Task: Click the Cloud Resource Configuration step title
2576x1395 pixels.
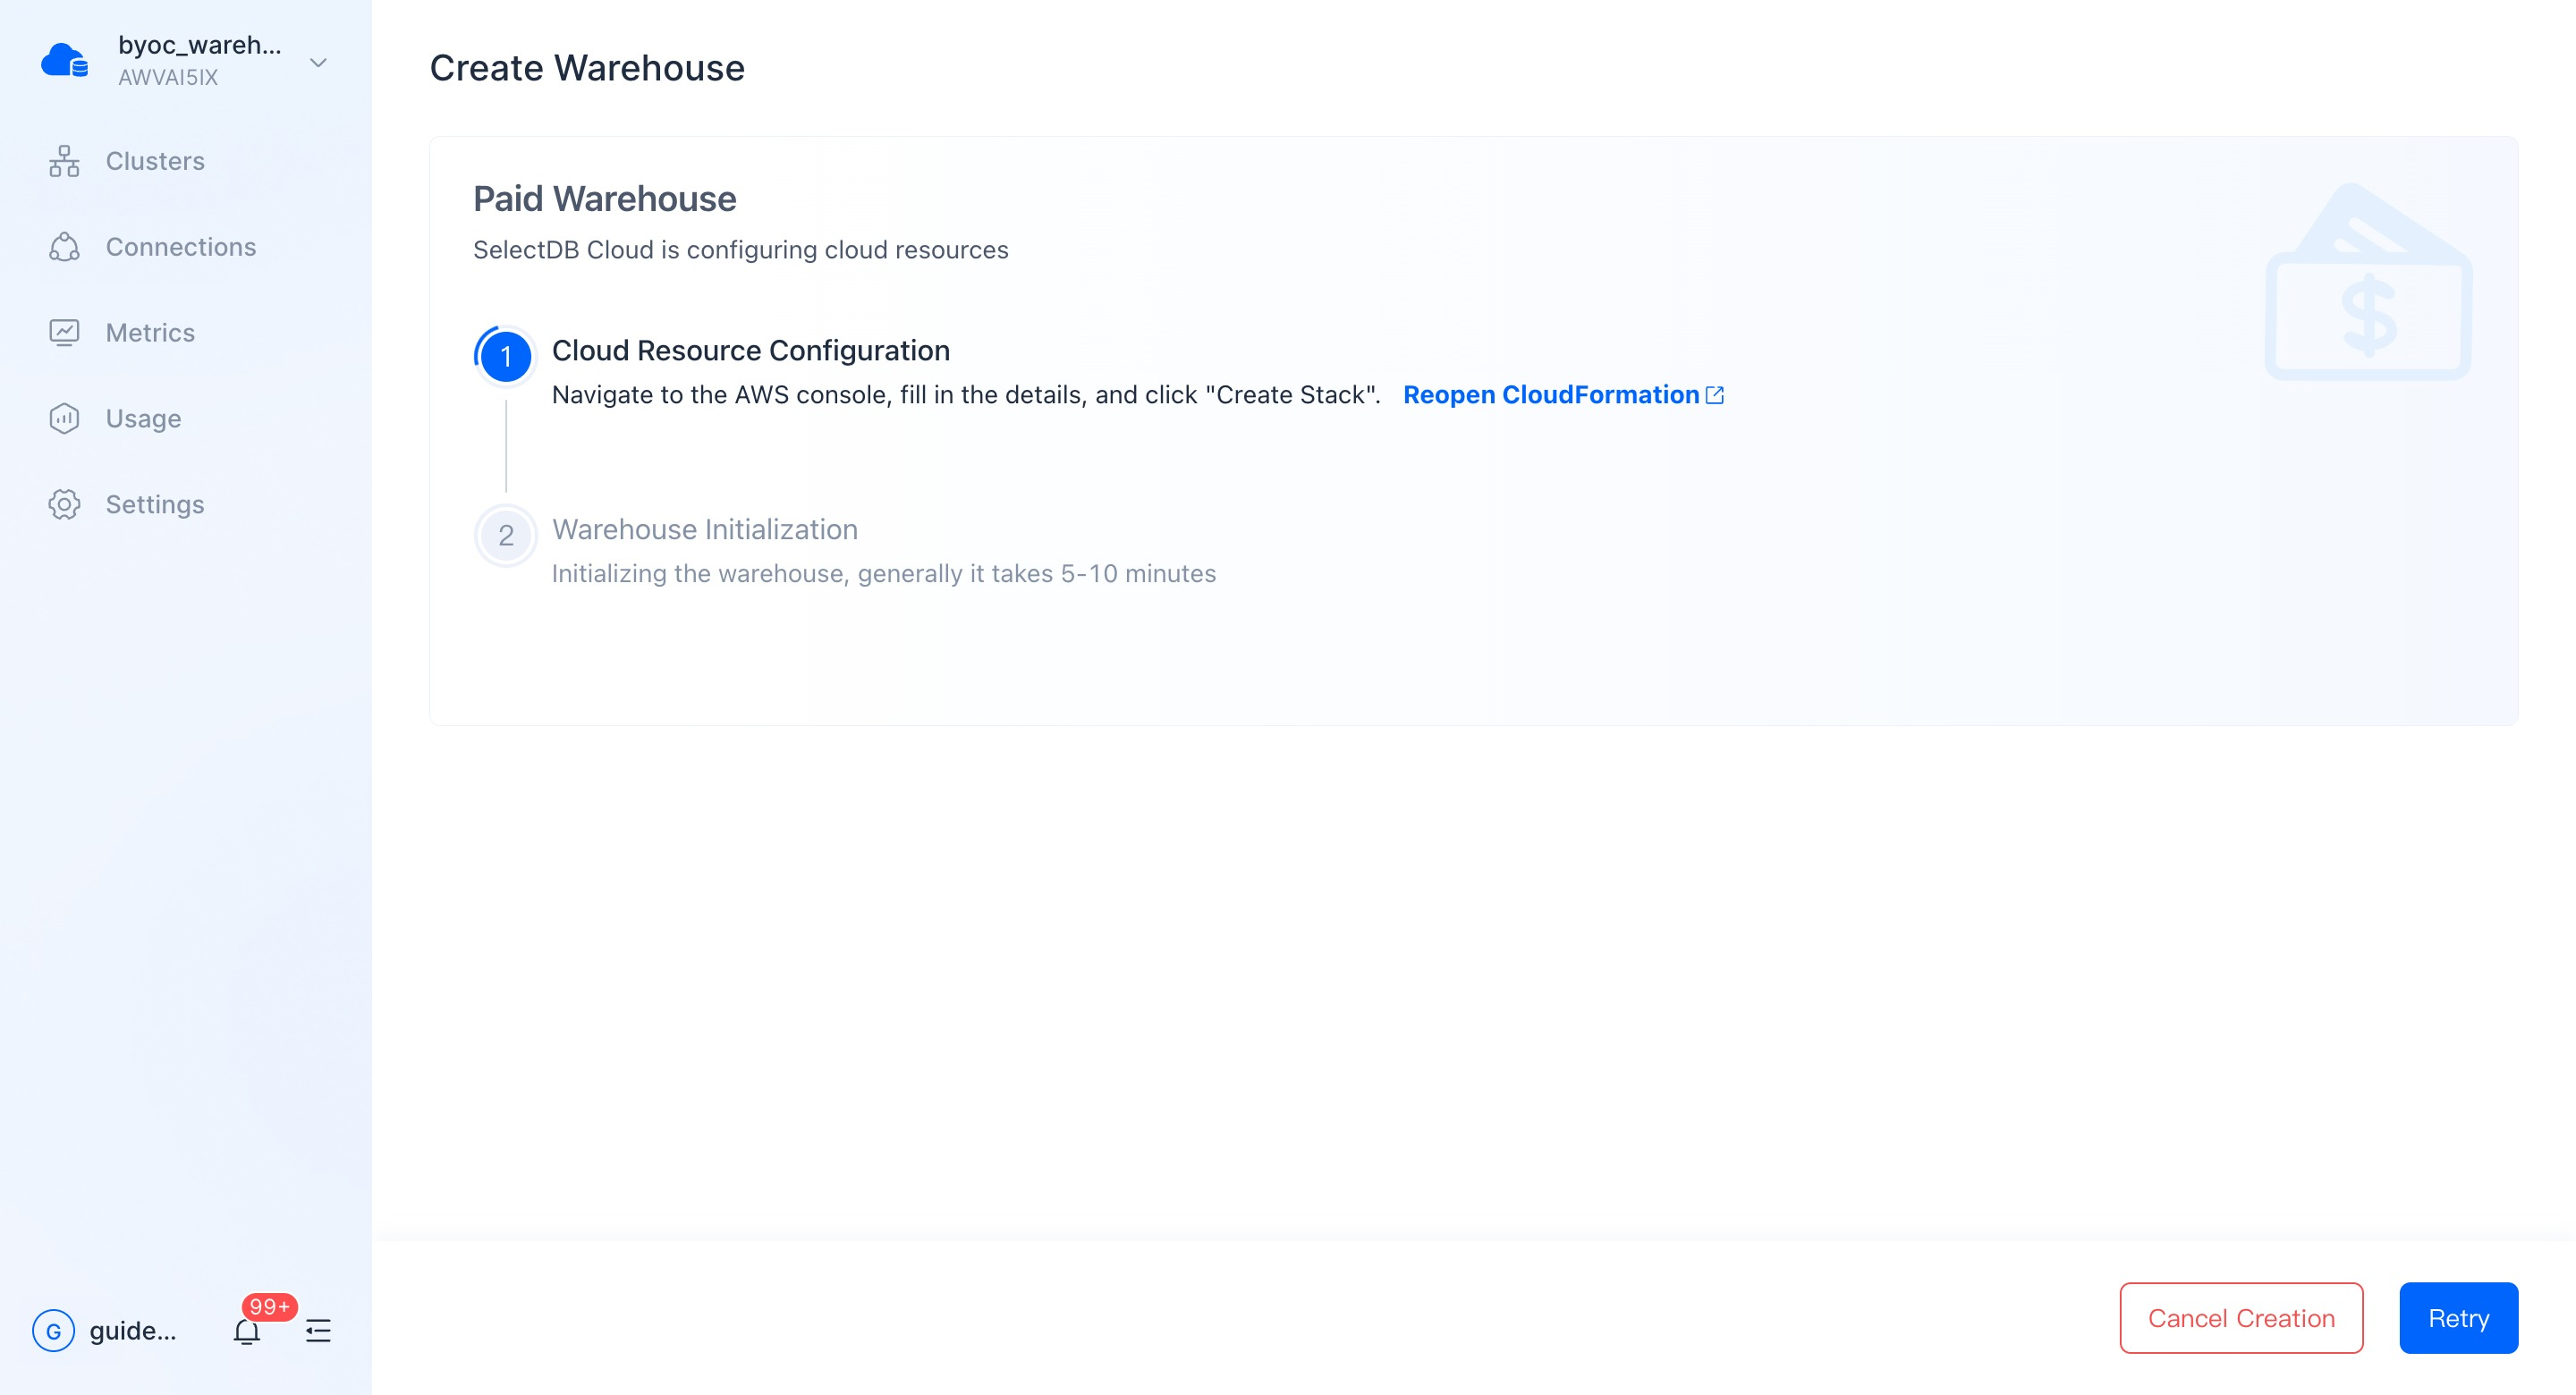Action: tap(751, 350)
